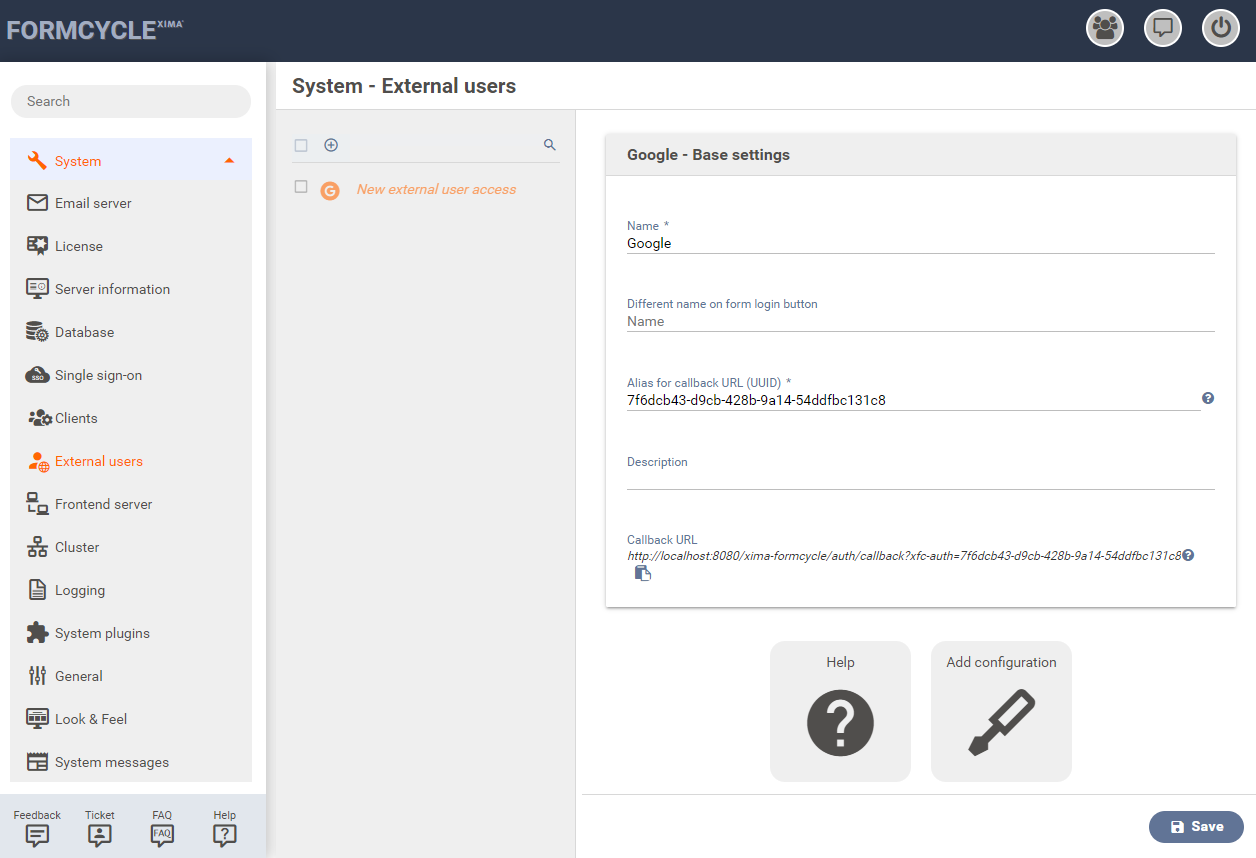The height and width of the screenshot is (858, 1256).
Task: Open the Ticket icon in the bottom bar
Action: point(100,834)
